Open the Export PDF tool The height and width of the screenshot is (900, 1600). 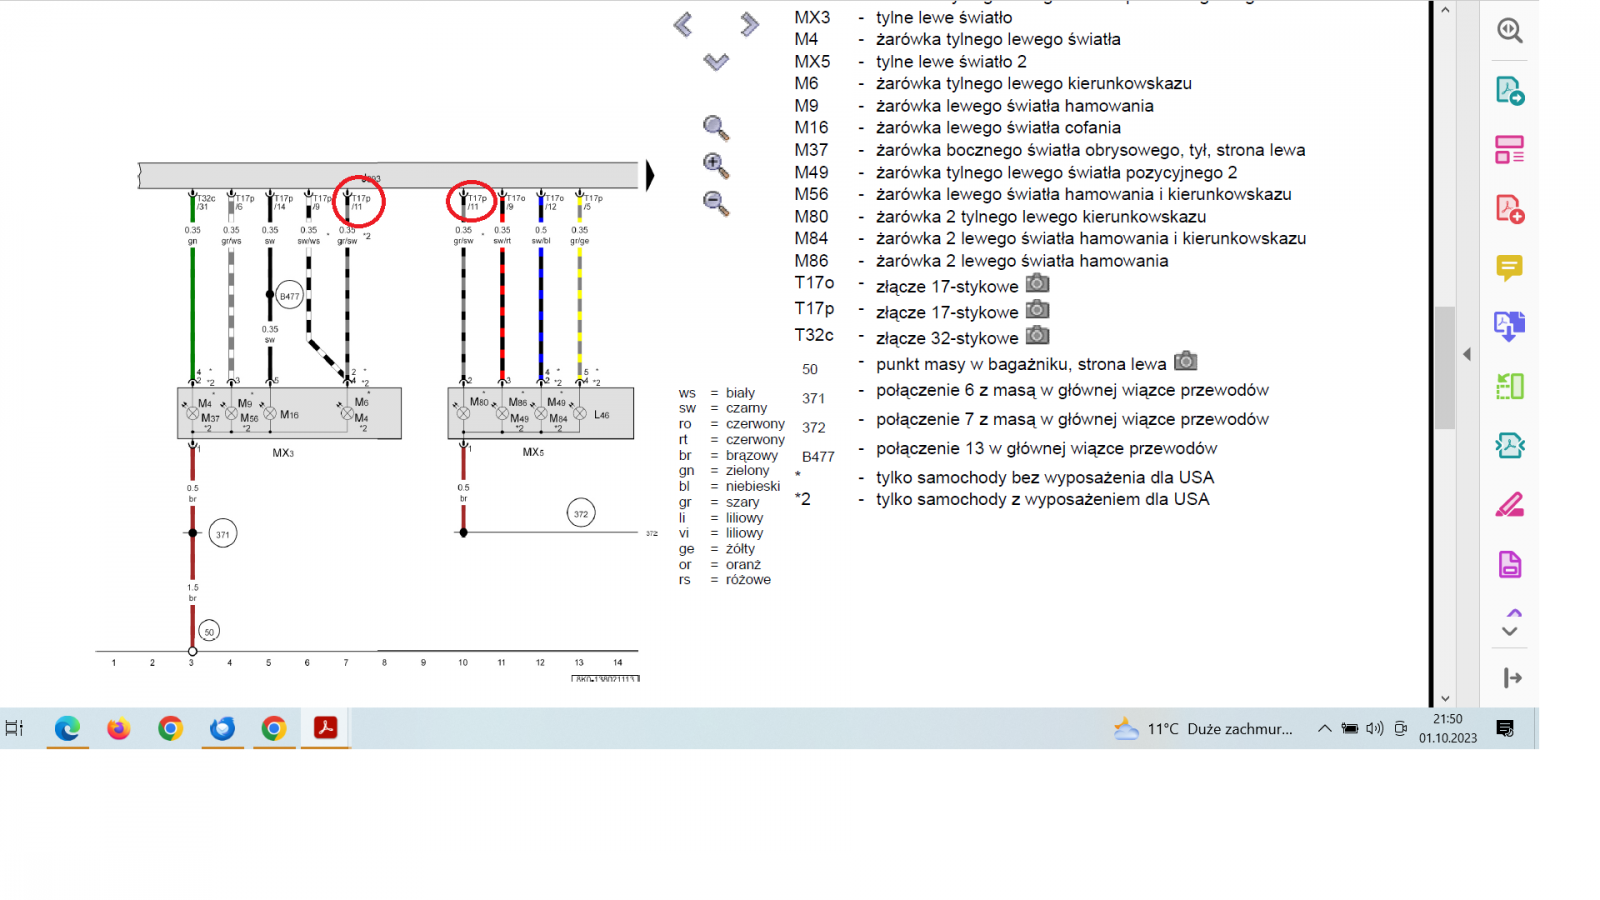[x=1510, y=91]
